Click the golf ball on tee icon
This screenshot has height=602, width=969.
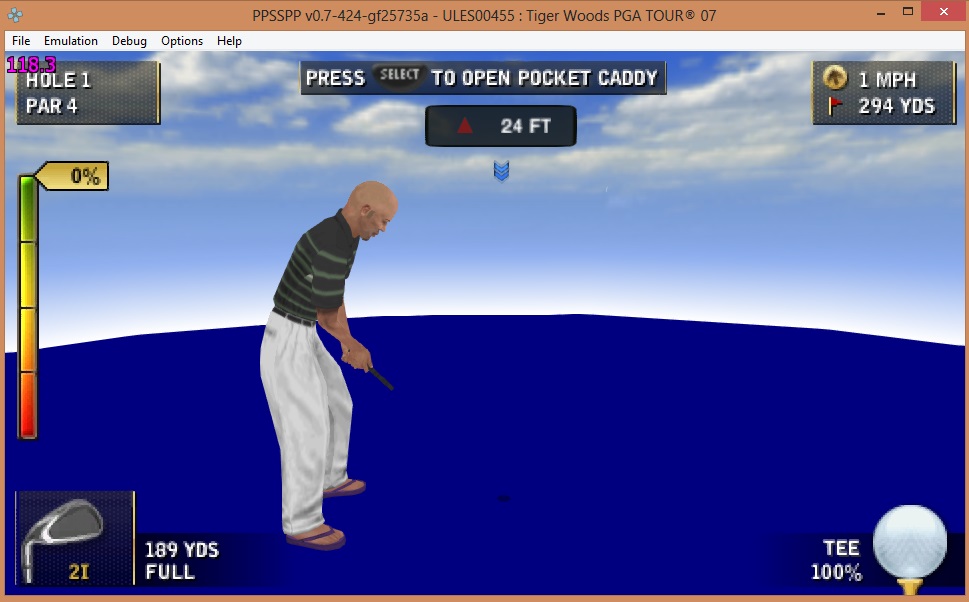pyautogui.click(x=909, y=549)
